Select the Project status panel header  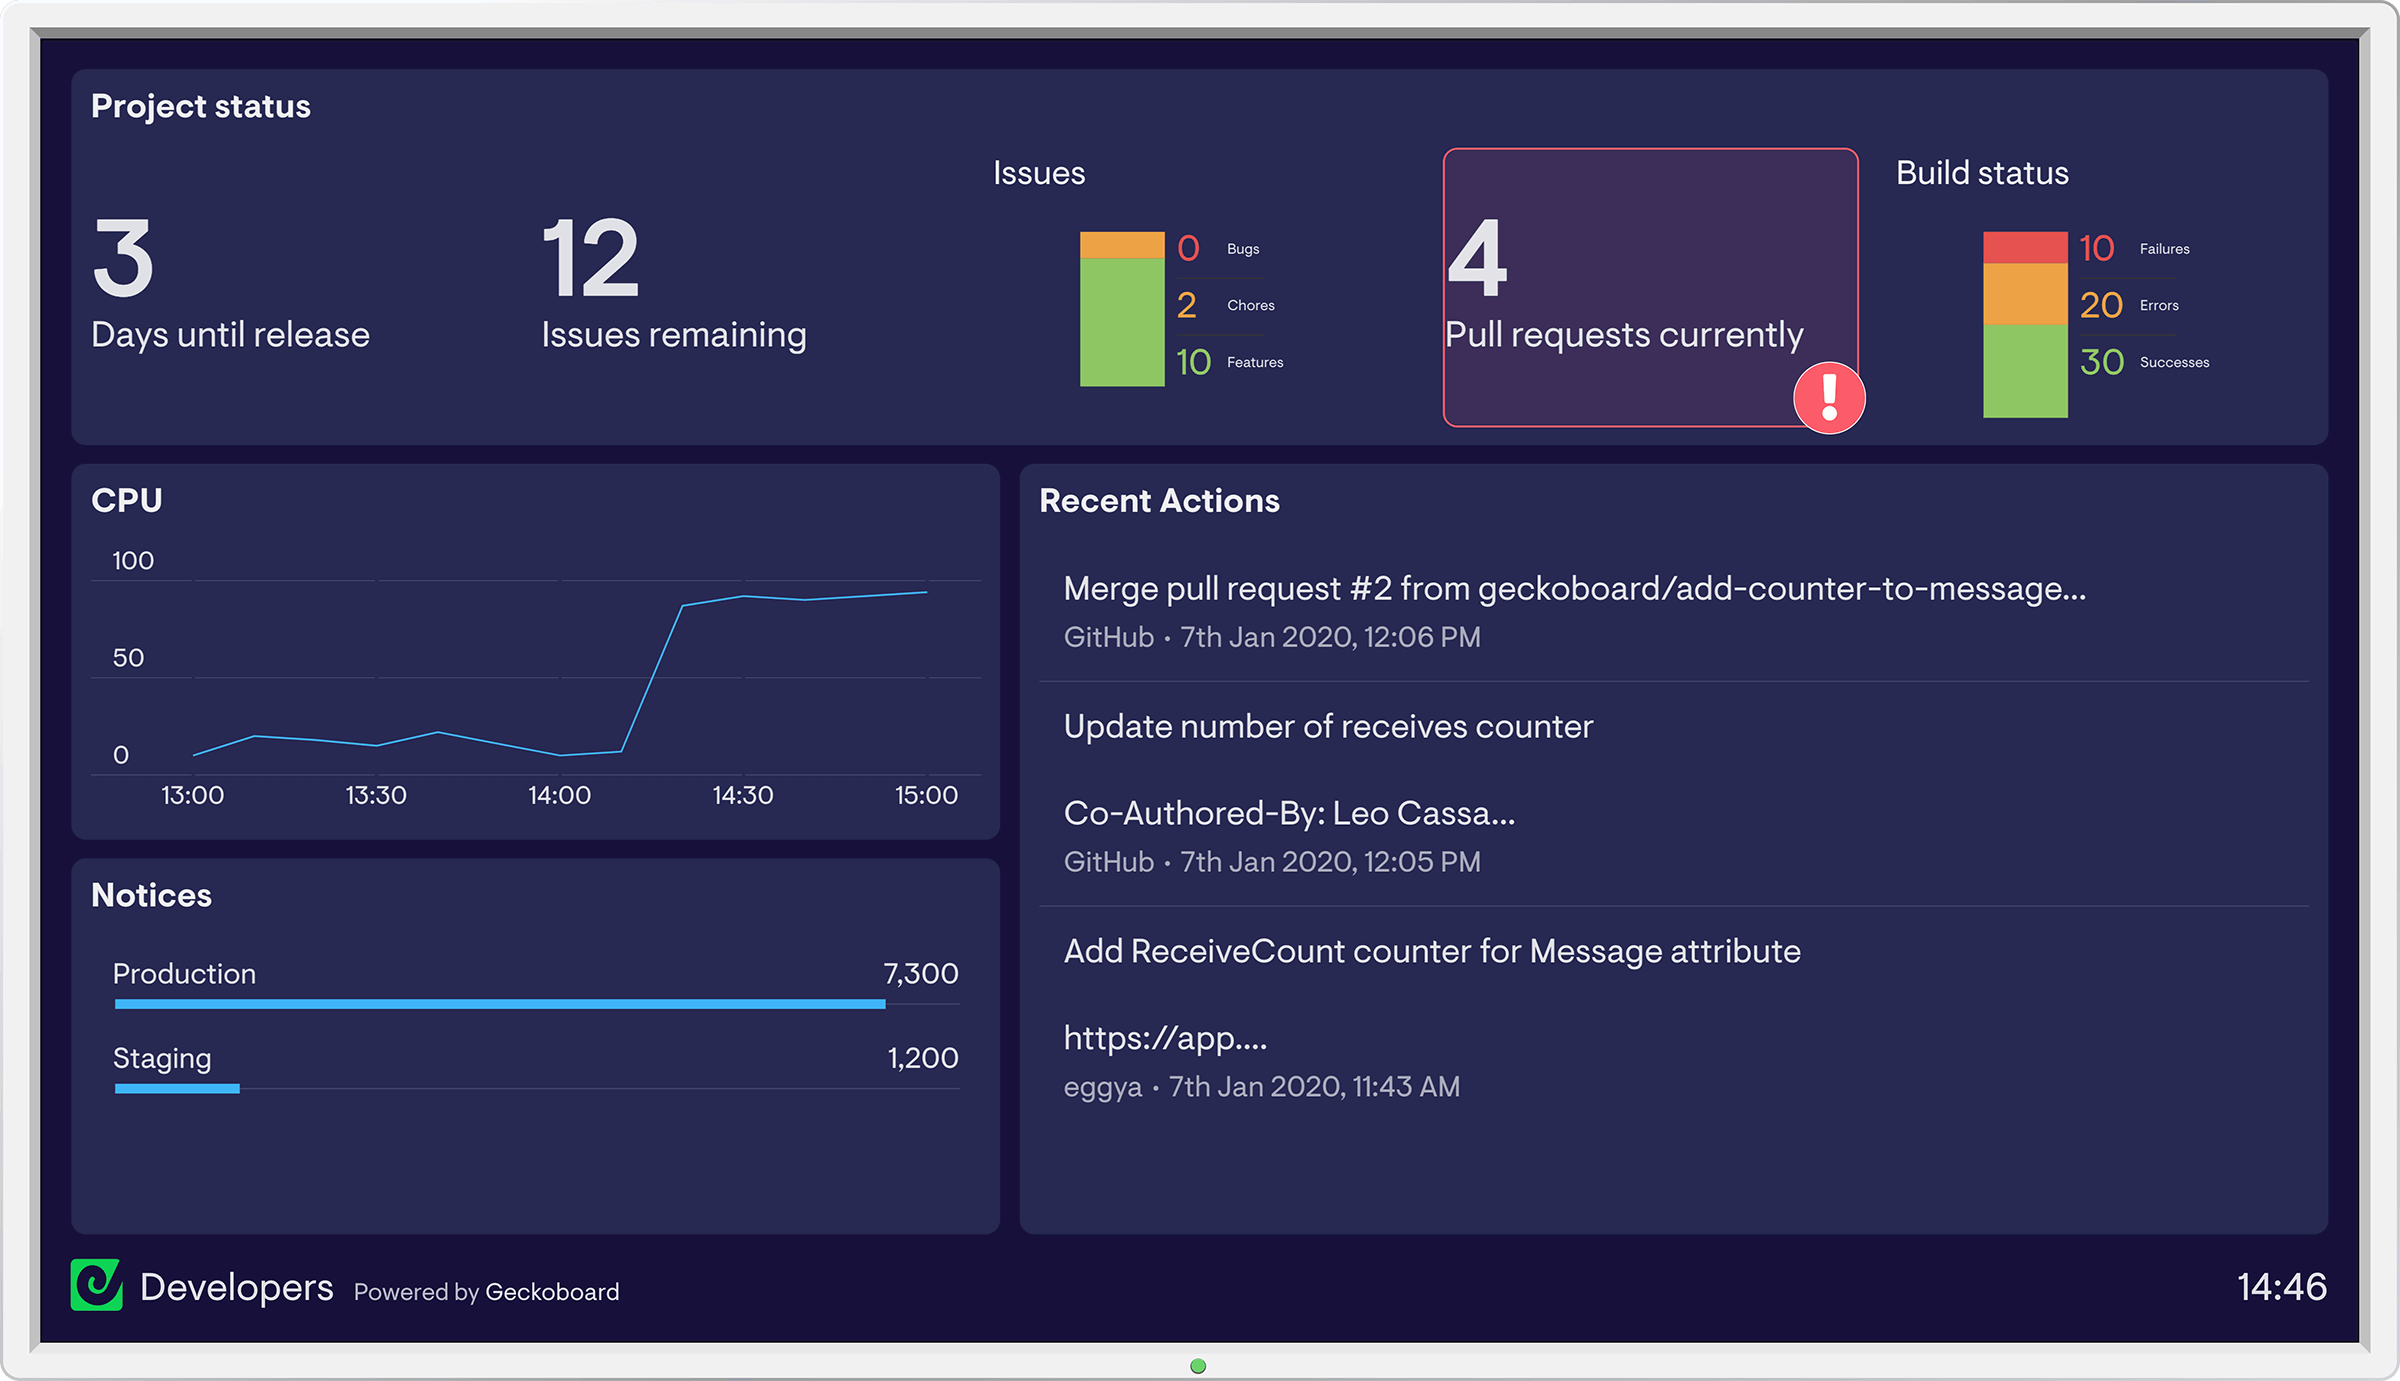coord(200,106)
